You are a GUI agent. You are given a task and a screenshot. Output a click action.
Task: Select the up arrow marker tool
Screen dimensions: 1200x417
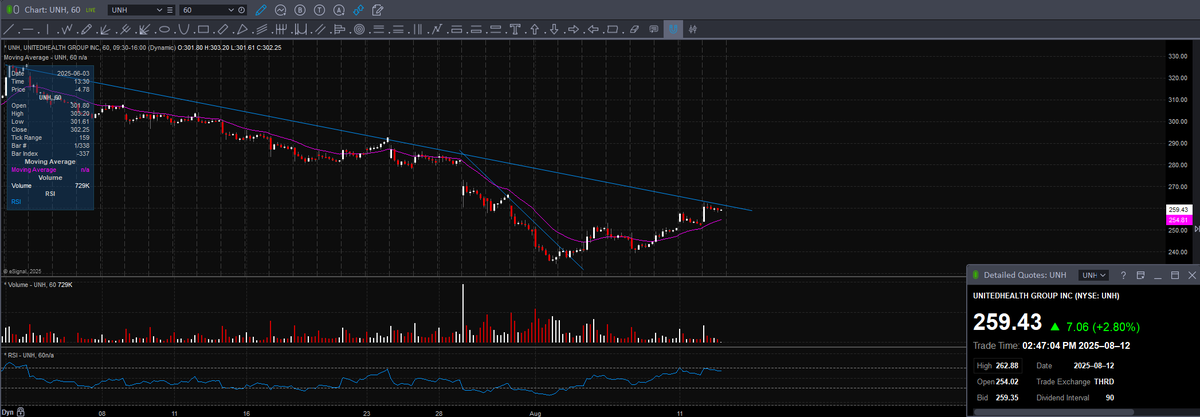click(x=534, y=29)
